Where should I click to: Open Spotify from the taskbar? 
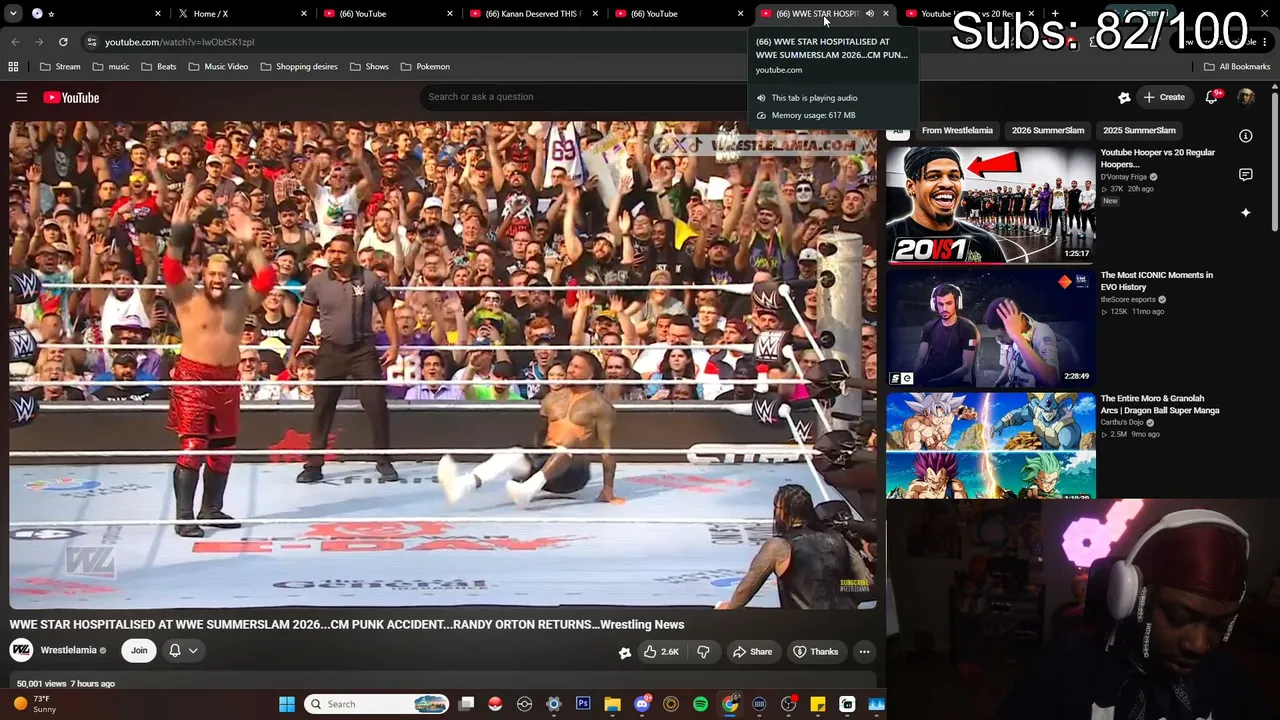click(x=700, y=704)
